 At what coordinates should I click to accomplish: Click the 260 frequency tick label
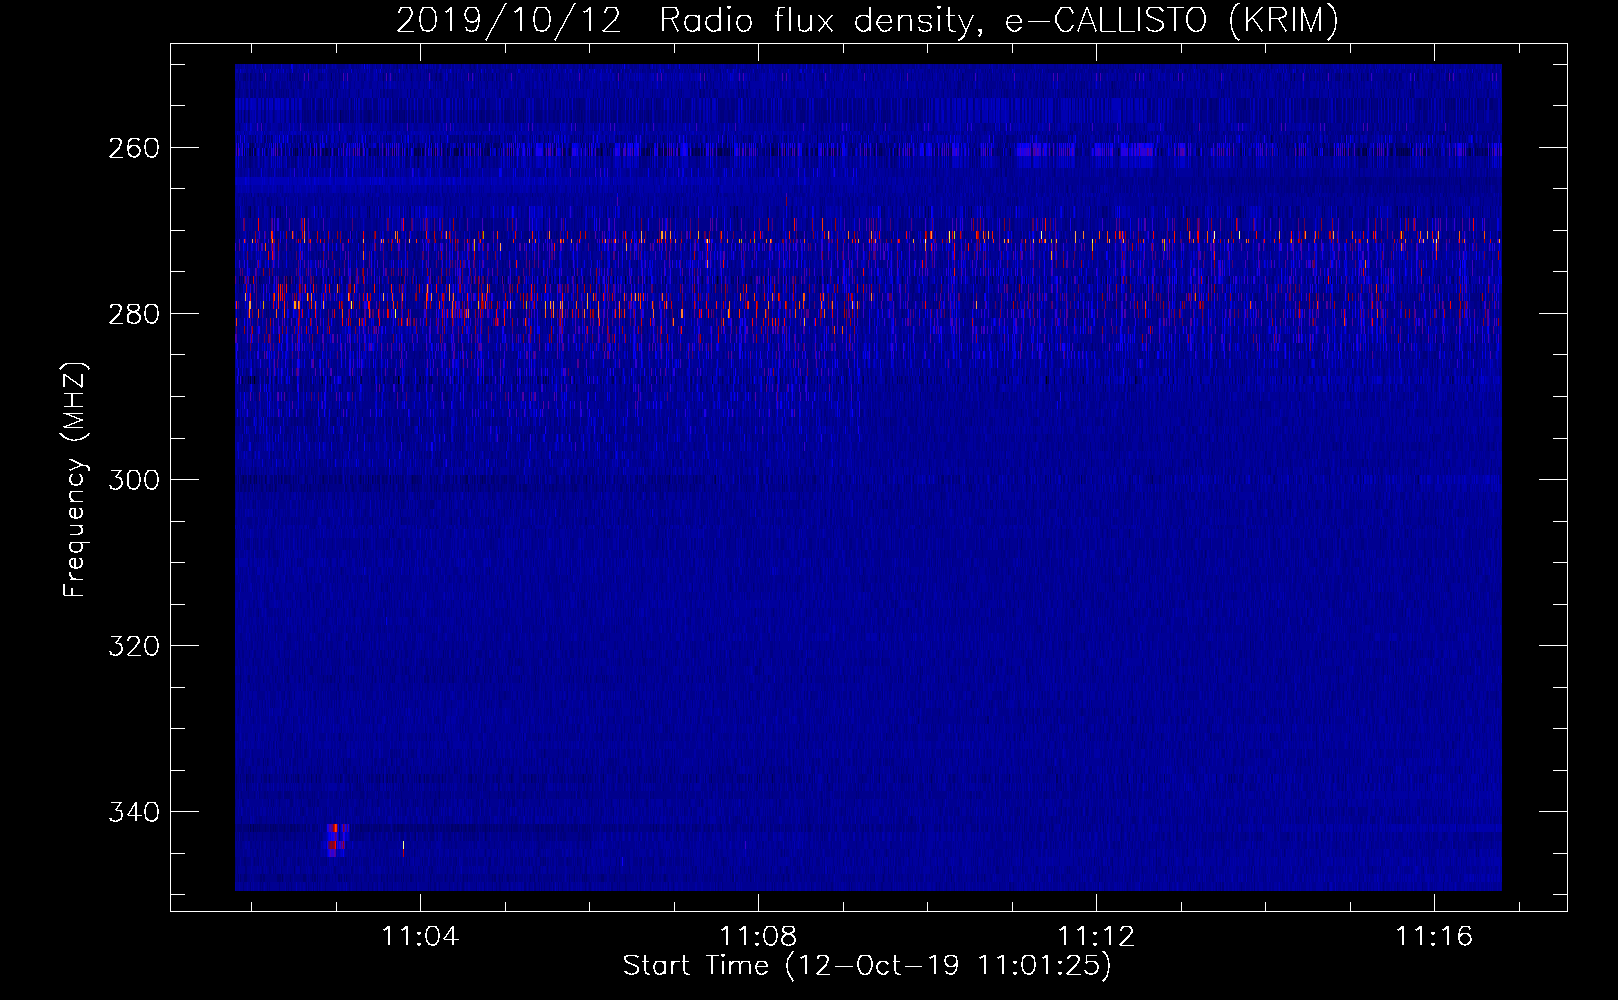pyautogui.click(x=134, y=148)
